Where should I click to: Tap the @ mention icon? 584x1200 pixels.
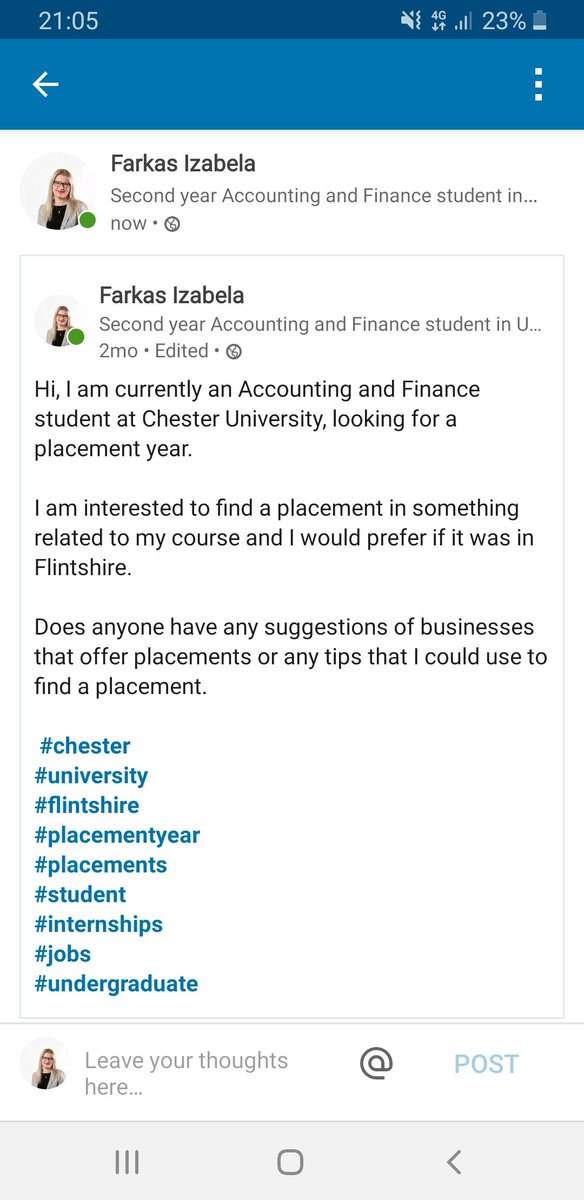376,1063
